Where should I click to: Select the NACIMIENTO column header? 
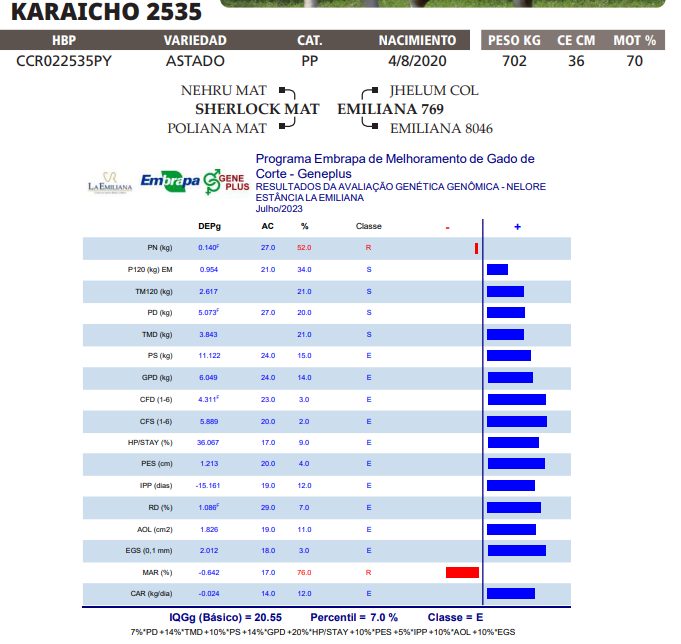click(x=417, y=41)
